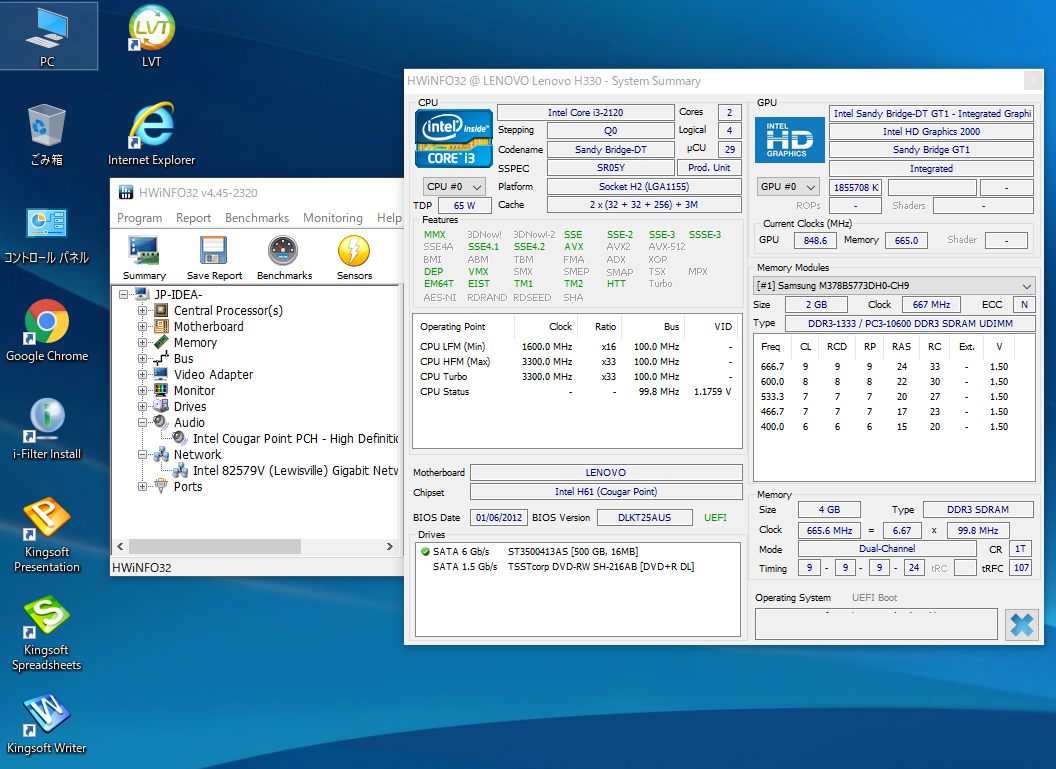Click the Drives tree icon
Image resolution: width=1056 pixels, height=769 pixels.
[x=161, y=406]
